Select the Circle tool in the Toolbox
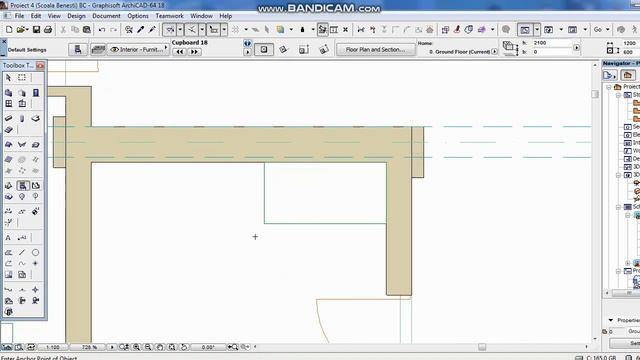 [x=36, y=252]
